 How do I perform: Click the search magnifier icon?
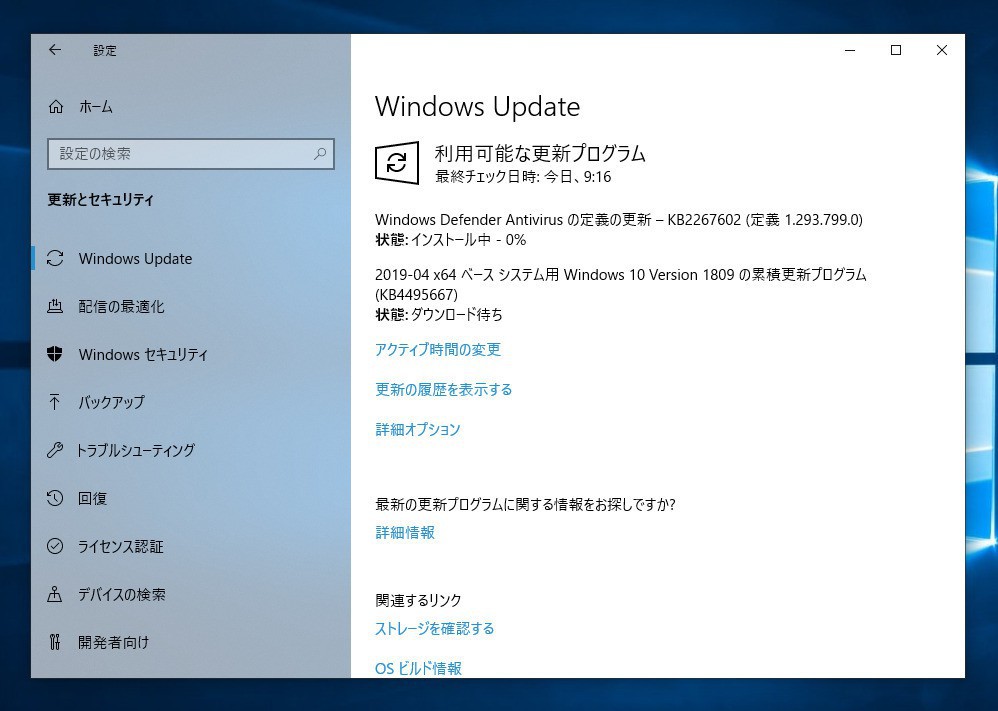(320, 153)
